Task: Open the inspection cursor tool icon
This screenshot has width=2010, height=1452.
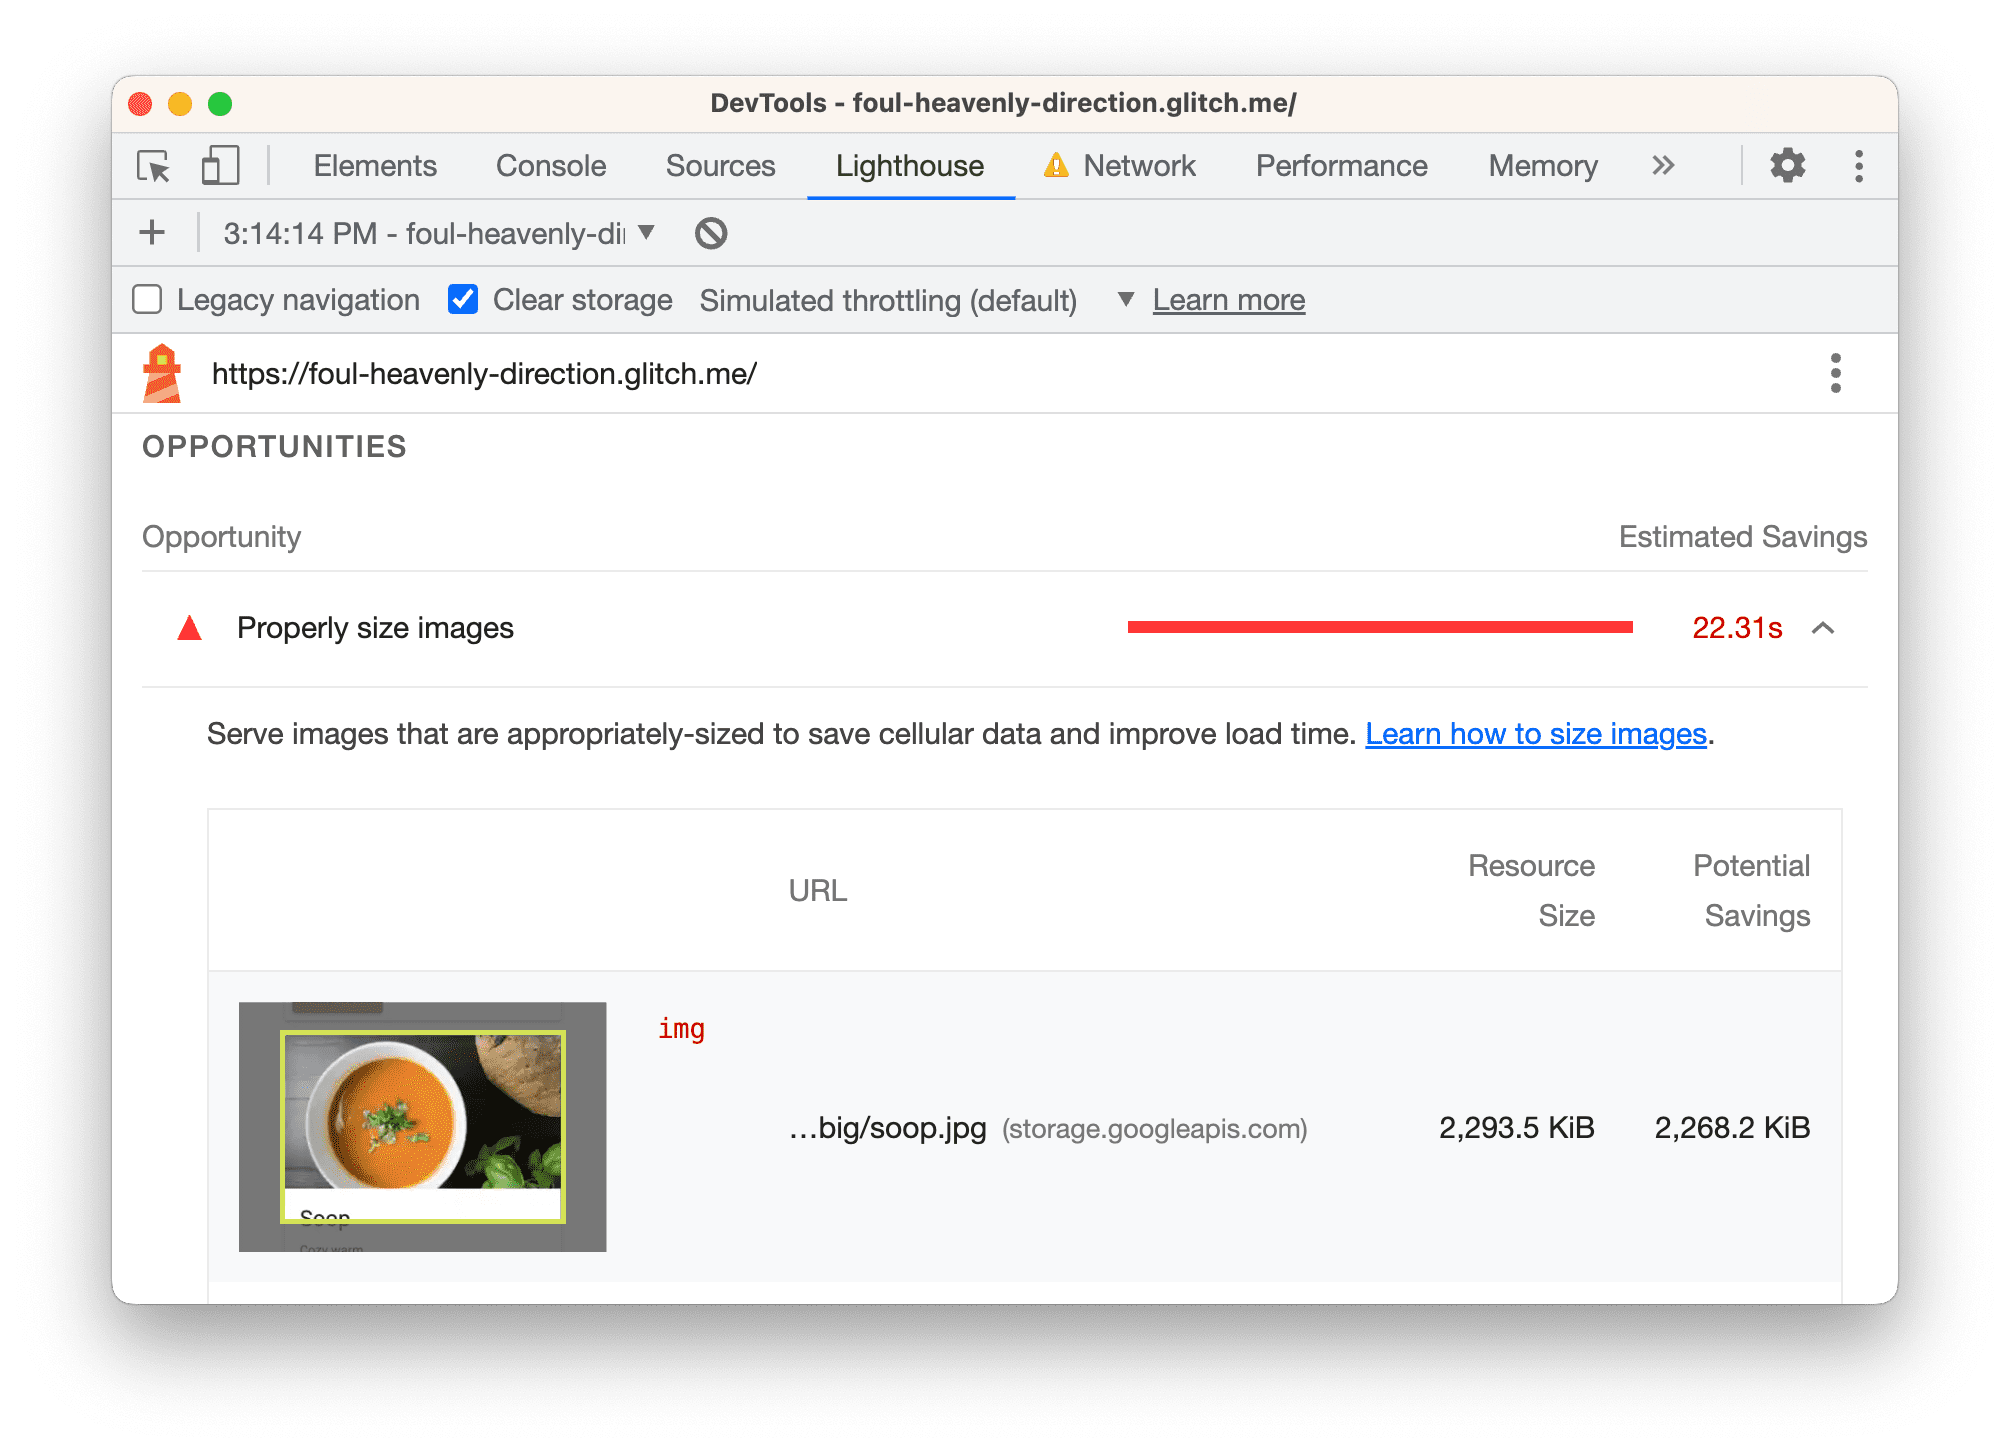Action: (156, 165)
